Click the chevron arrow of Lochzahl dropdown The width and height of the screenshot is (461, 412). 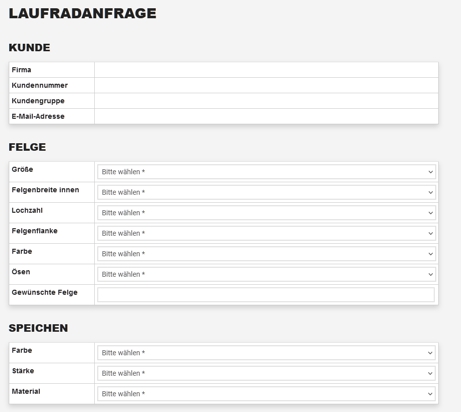[x=430, y=213]
